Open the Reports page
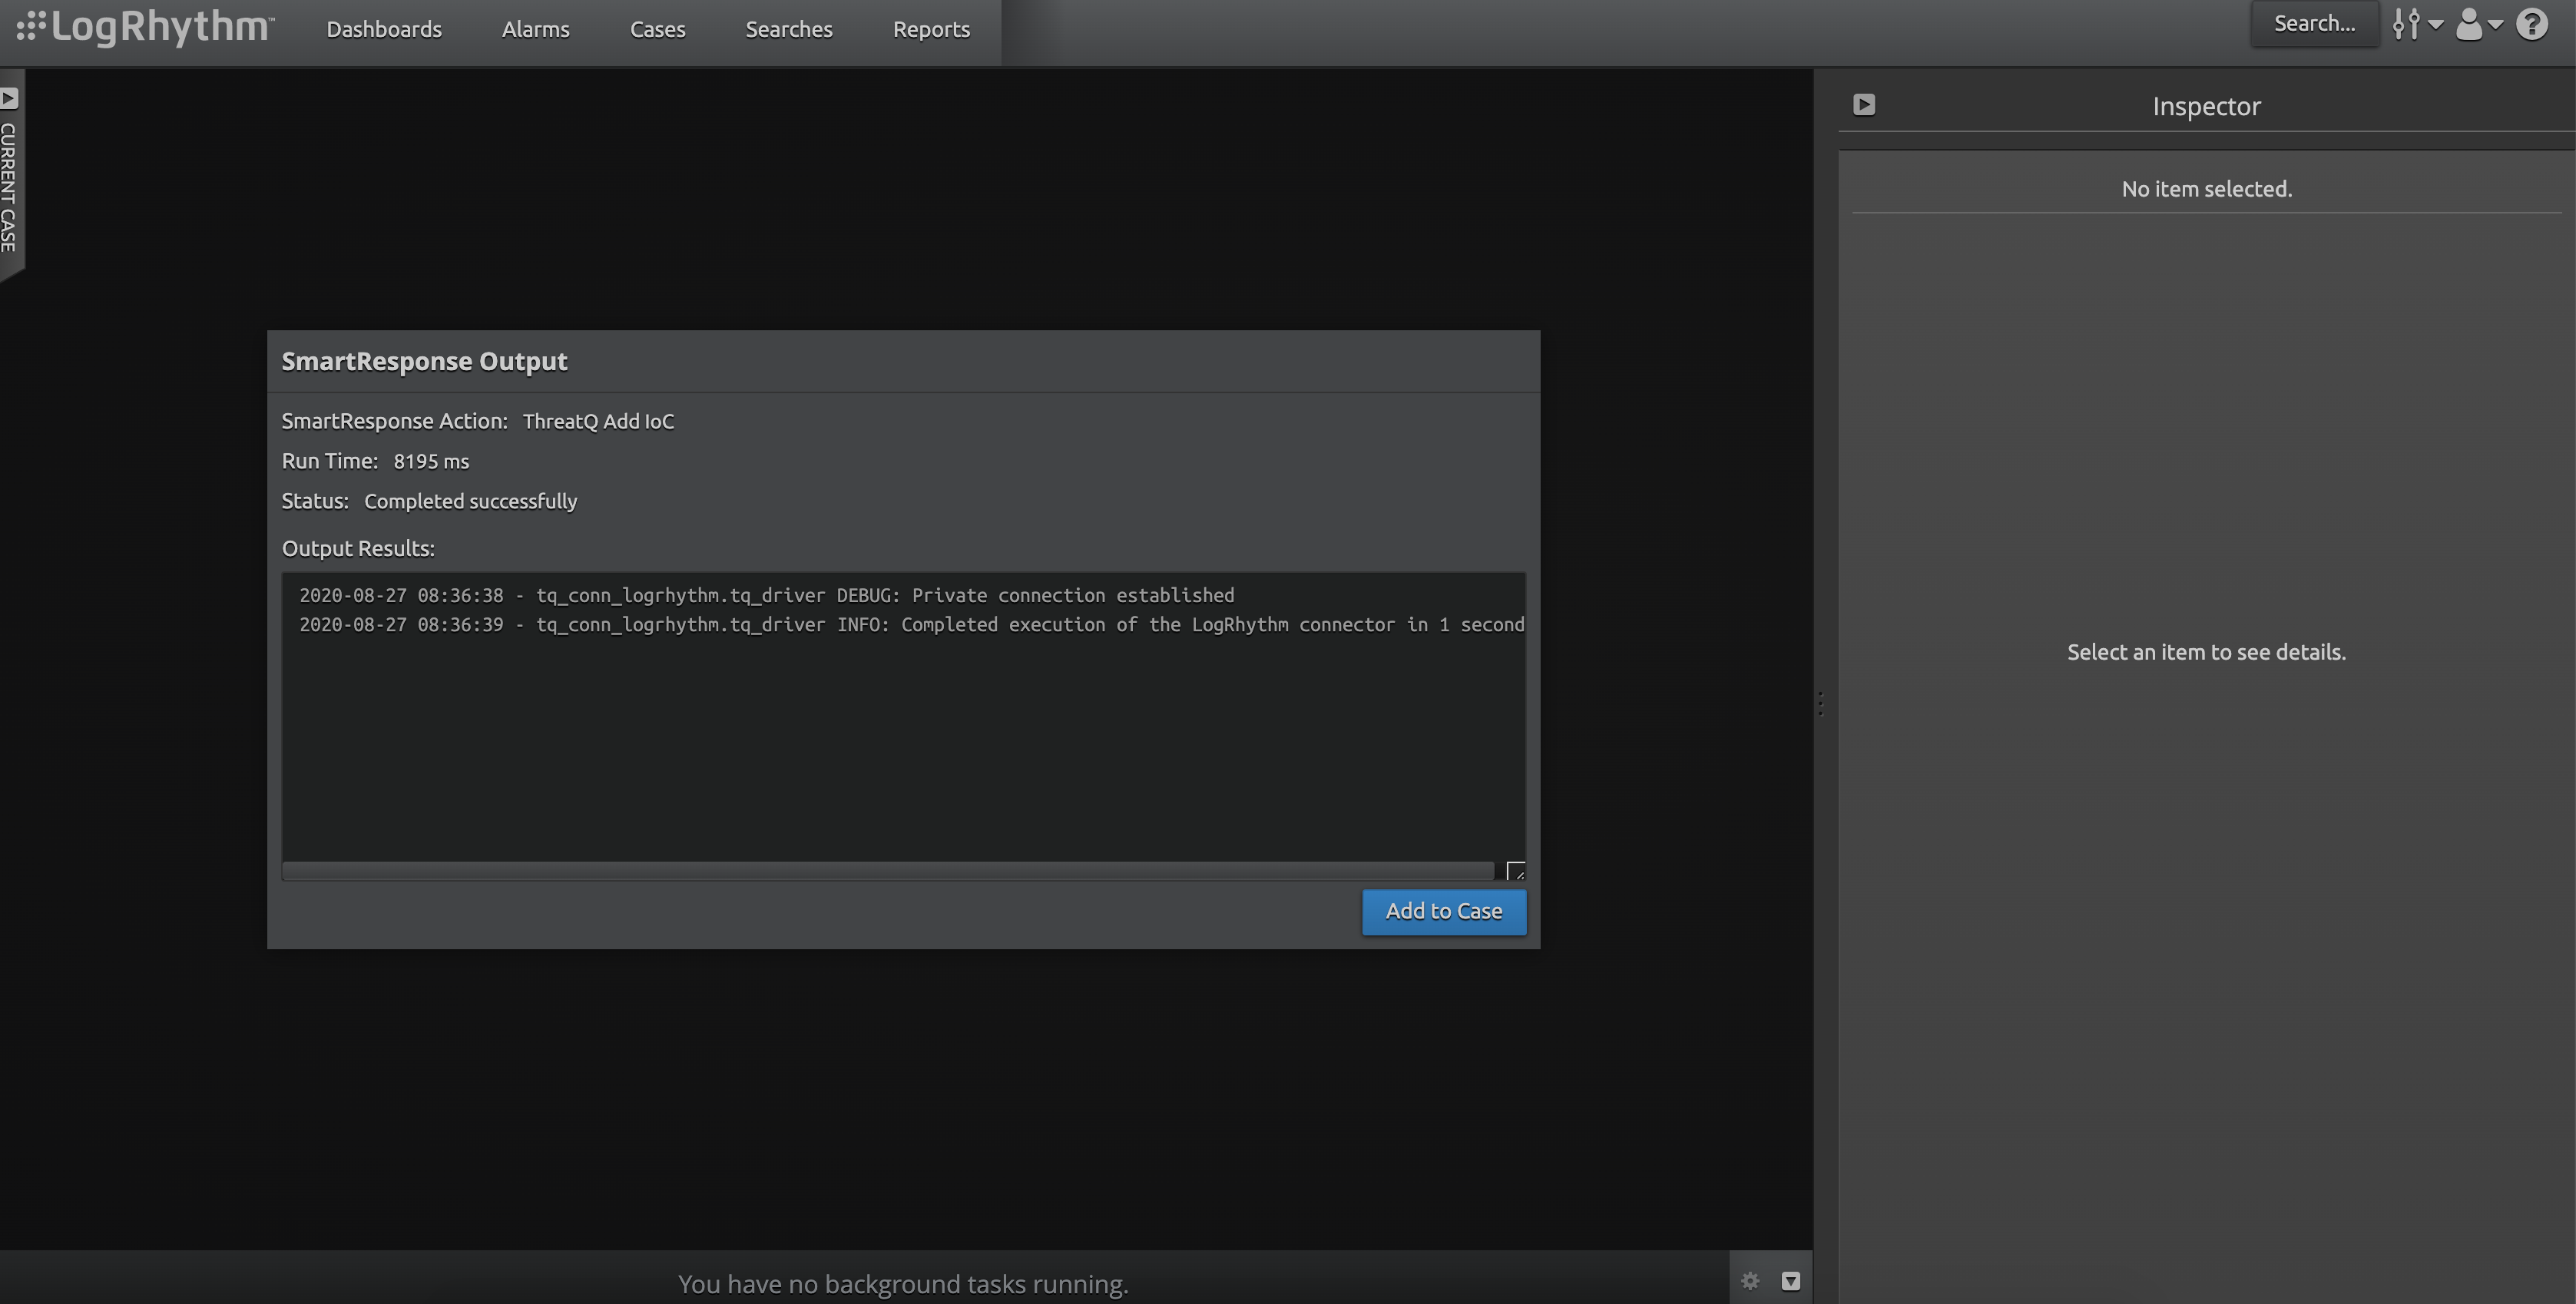The height and width of the screenshot is (1304, 2576). pyautogui.click(x=931, y=29)
